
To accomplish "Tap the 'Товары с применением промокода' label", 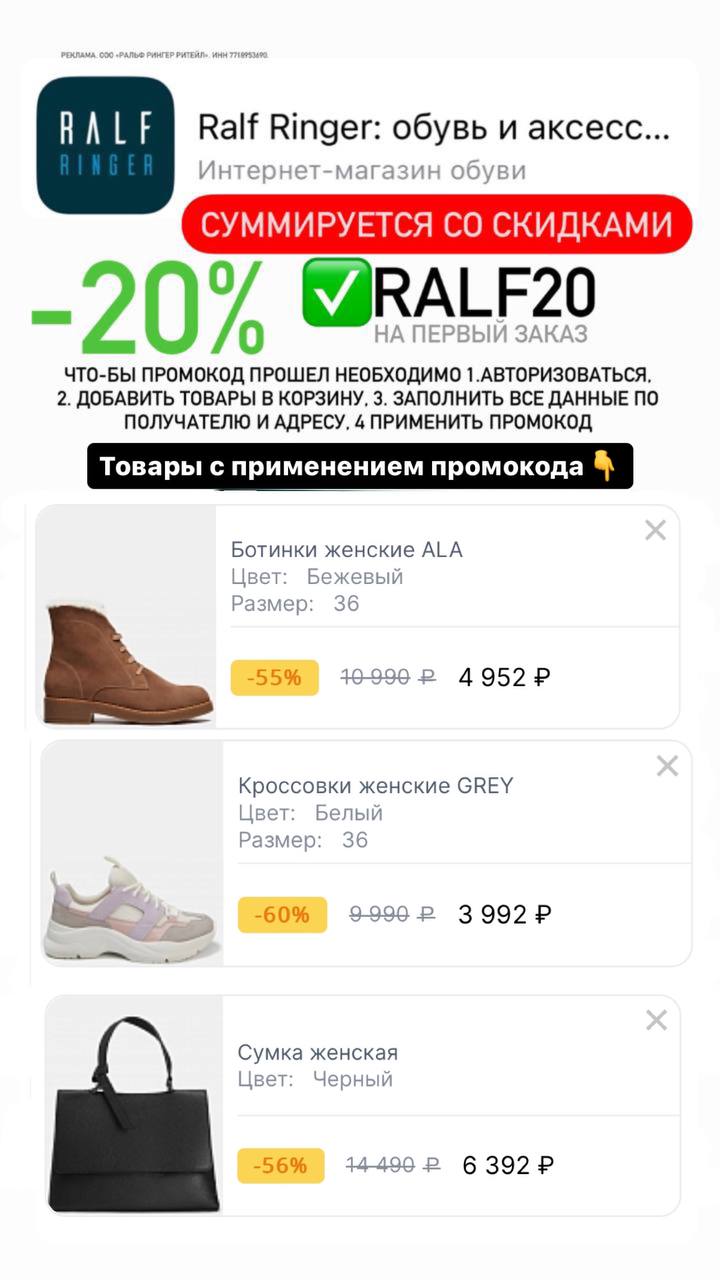I will (x=340, y=466).
